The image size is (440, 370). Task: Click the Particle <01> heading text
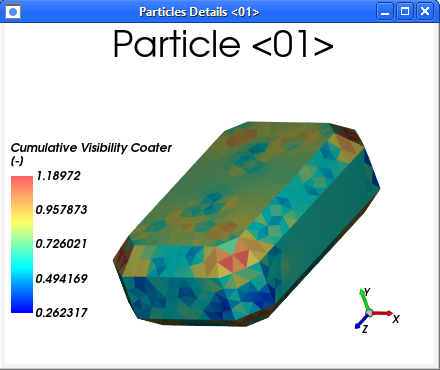223,44
